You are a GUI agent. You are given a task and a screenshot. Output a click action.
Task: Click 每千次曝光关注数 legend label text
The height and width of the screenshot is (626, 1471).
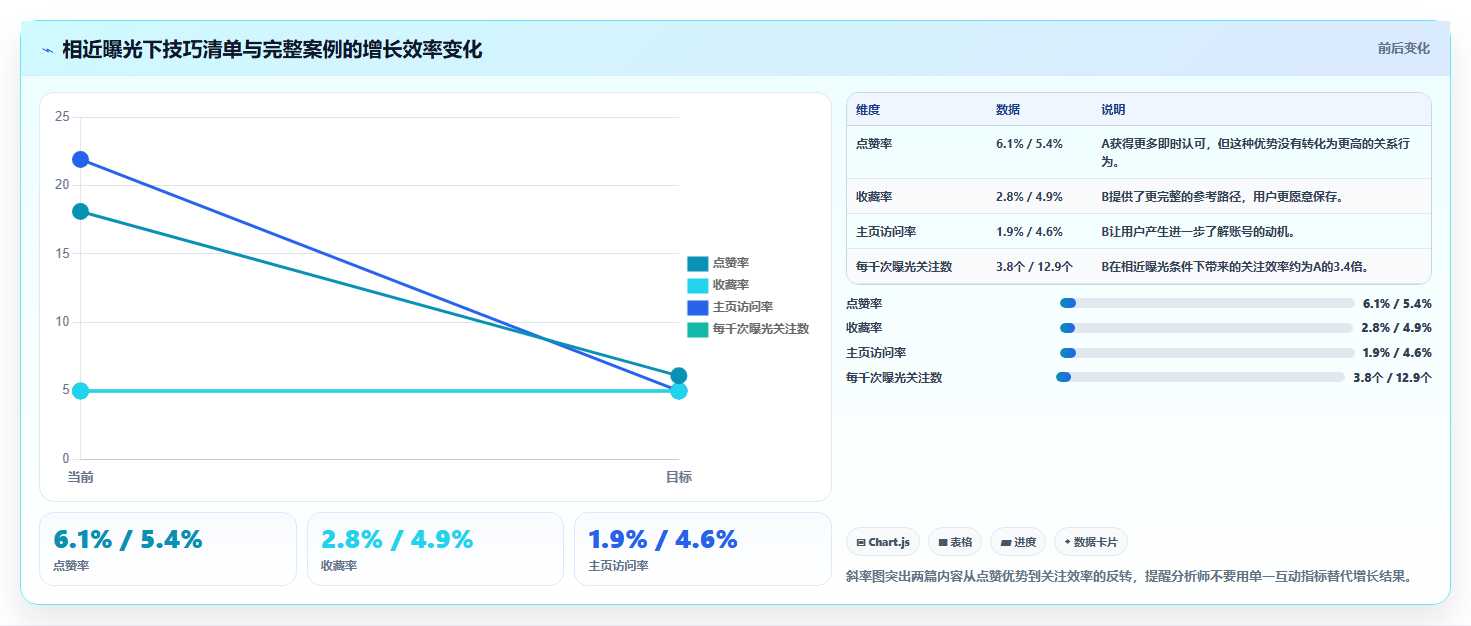pos(761,329)
